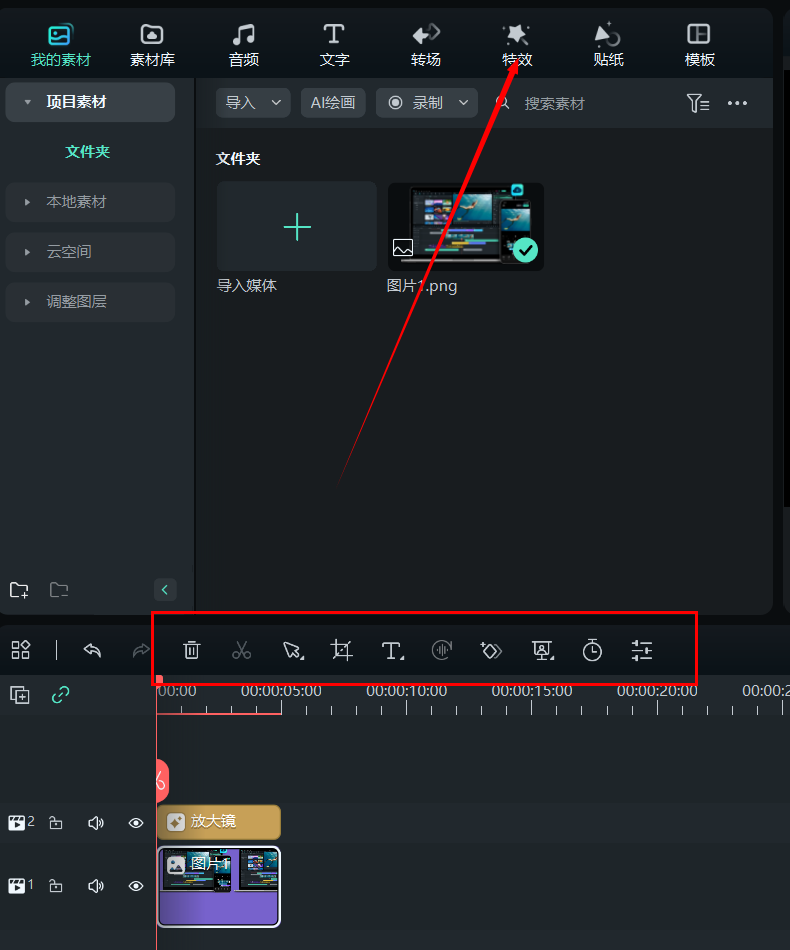Open the 贴纸 stickers tab
790x950 pixels.
click(608, 45)
